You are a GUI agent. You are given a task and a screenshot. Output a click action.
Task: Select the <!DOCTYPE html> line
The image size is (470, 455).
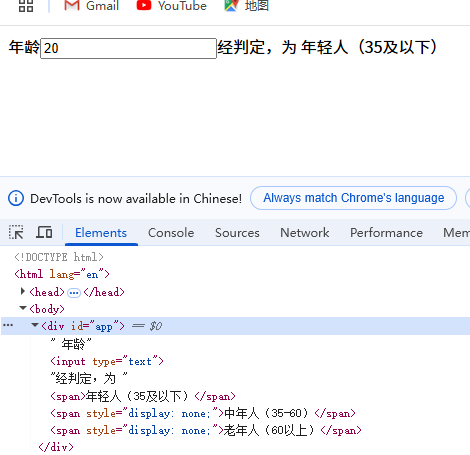(59, 257)
